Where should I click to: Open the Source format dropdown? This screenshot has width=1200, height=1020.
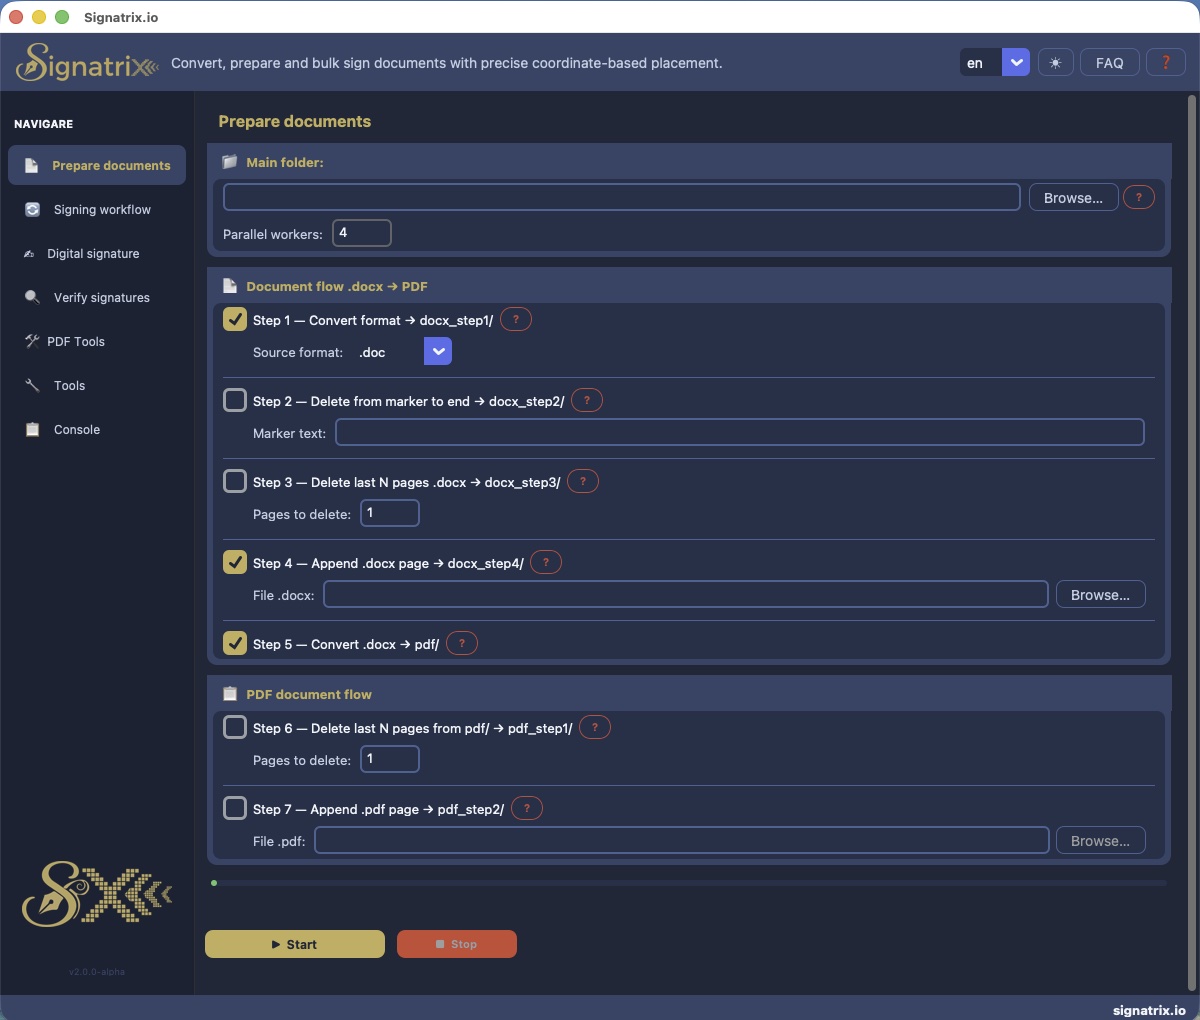438,351
